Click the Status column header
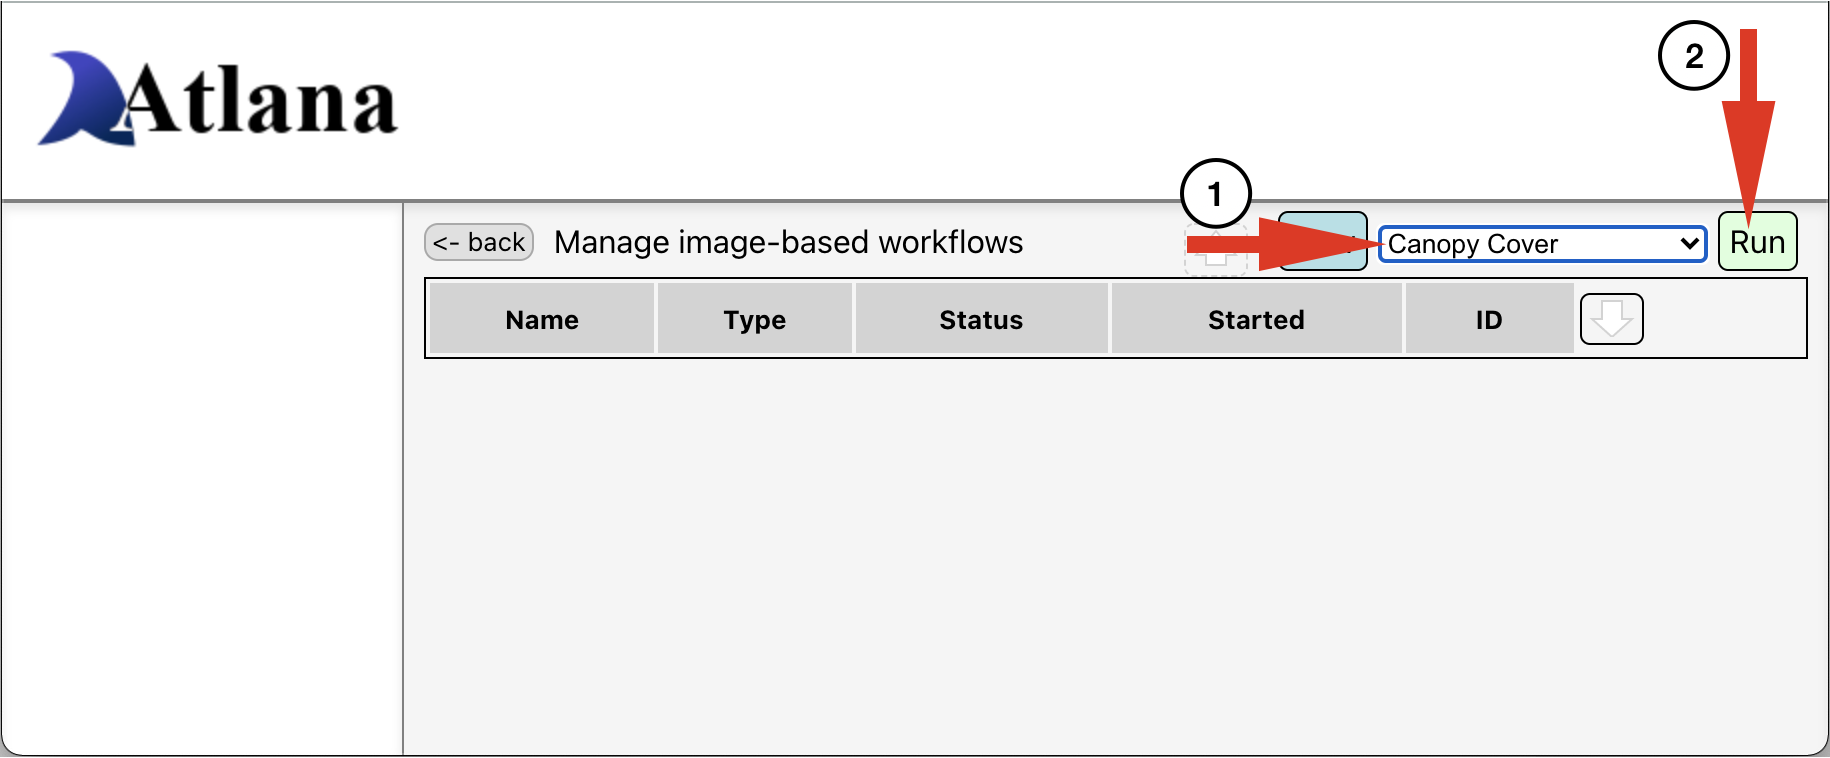The height and width of the screenshot is (758, 1830). pos(981,319)
